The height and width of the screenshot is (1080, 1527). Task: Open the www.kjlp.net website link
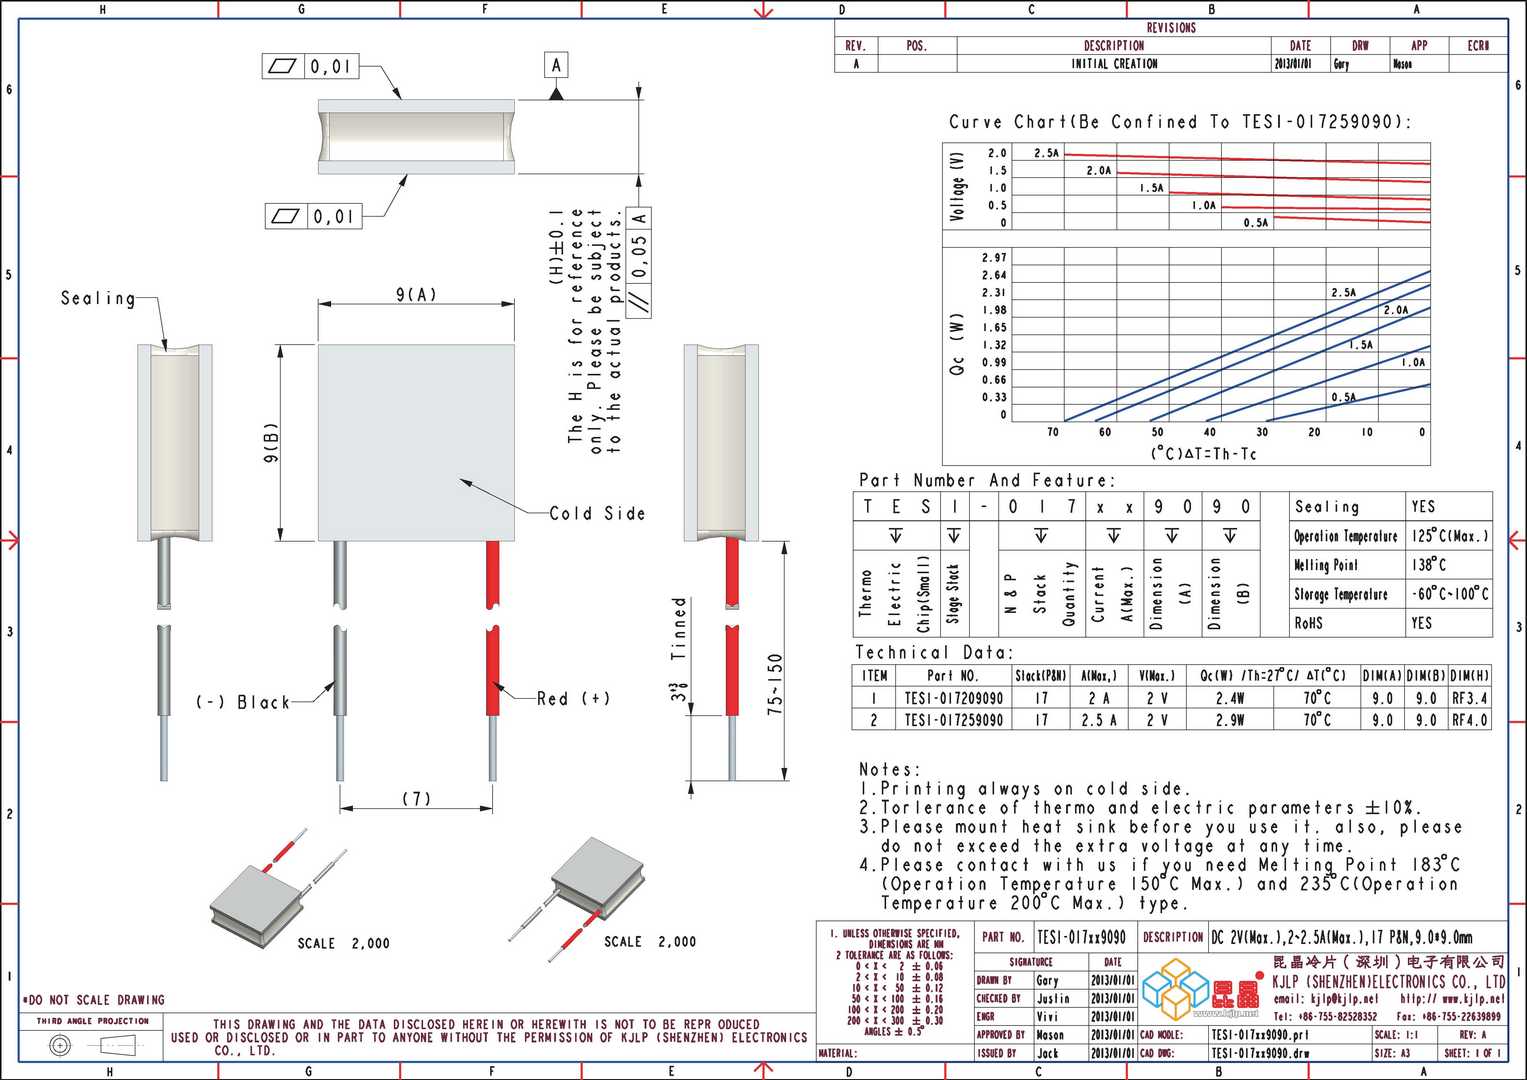pos(1453,999)
